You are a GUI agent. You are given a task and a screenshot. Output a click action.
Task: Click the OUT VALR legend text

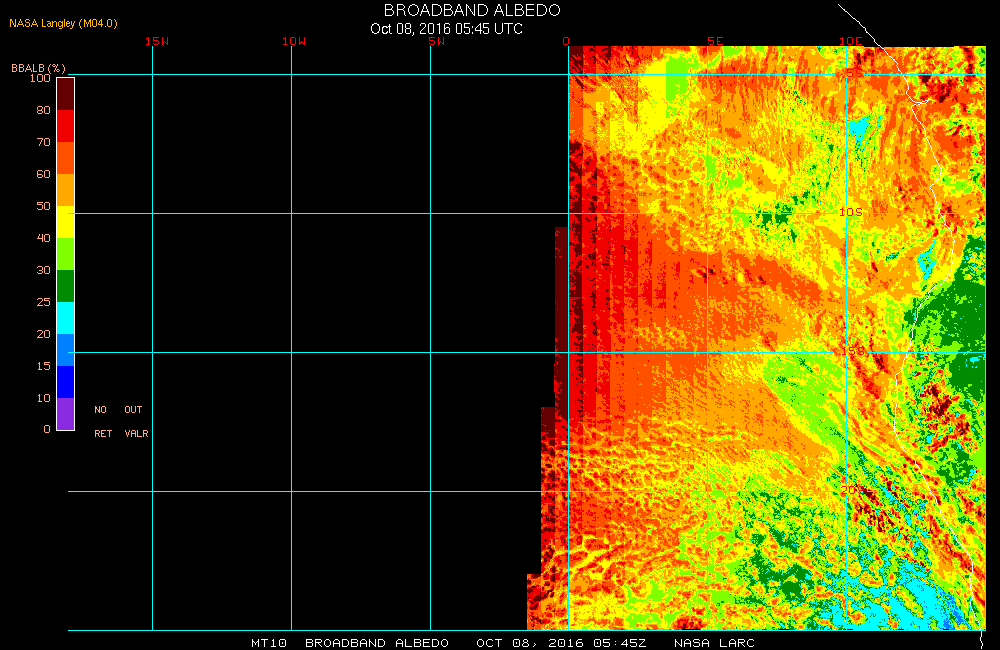[x=134, y=421]
